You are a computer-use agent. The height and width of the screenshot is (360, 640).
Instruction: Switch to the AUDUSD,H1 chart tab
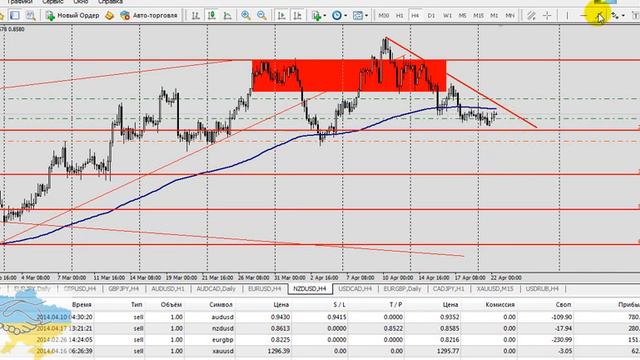pyautogui.click(x=167, y=289)
